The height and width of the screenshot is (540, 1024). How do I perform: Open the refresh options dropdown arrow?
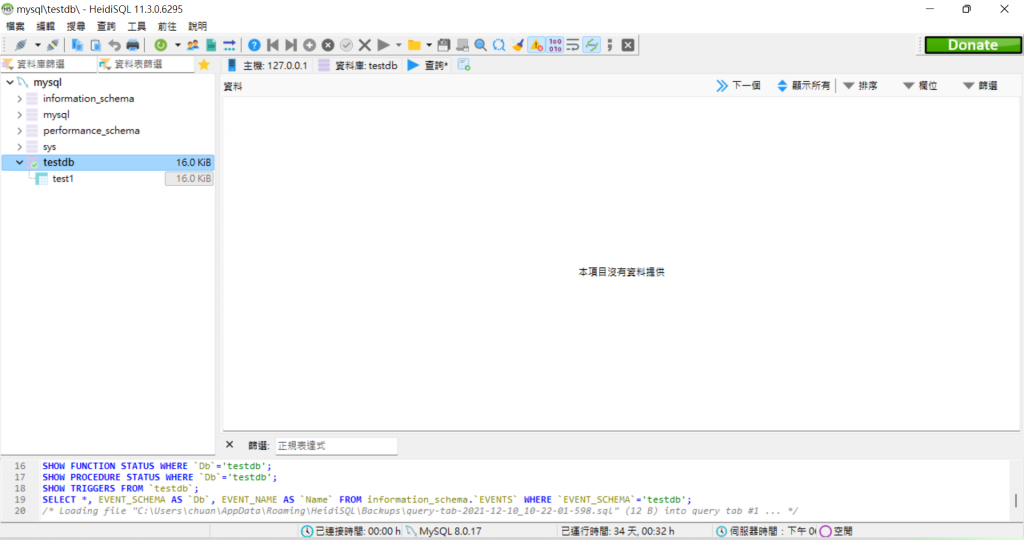click(x=177, y=45)
